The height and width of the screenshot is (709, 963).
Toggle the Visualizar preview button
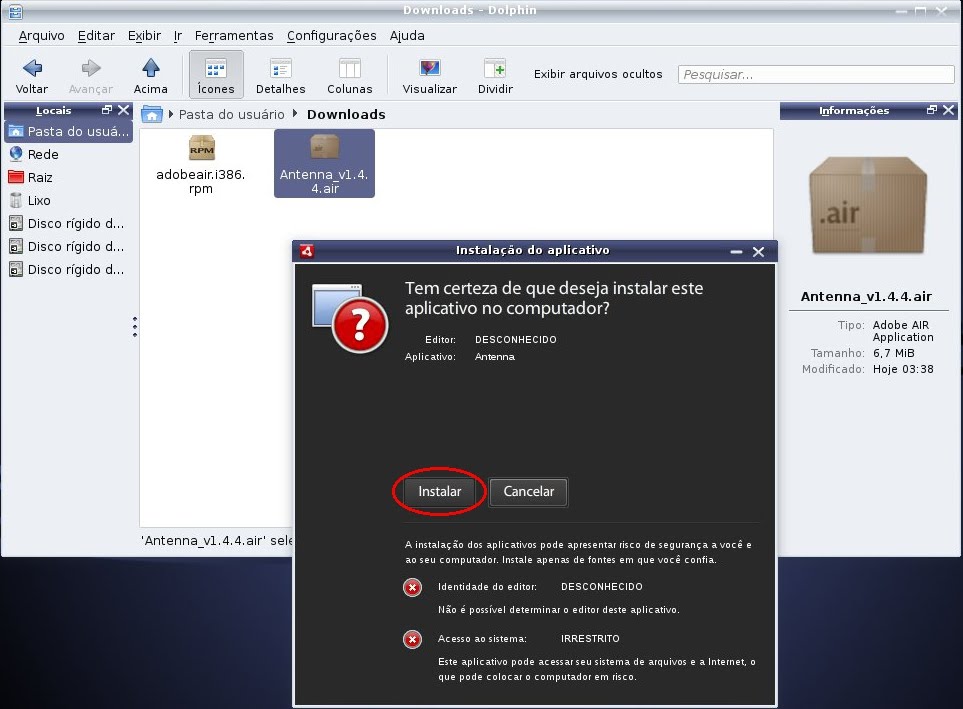click(429, 76)
